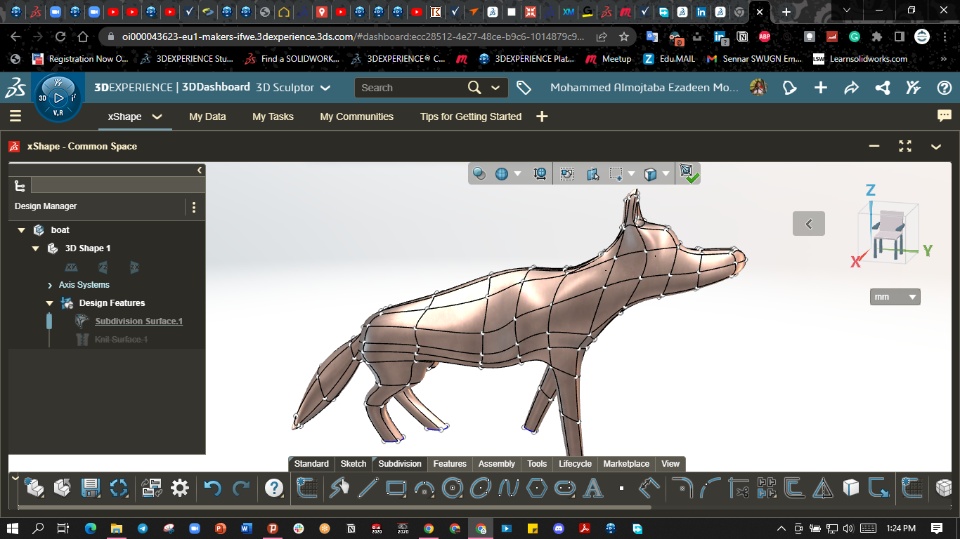Switch to the Assembly action bar tab
The height and width of the screenshot is (539, 960).
(497, 464)
